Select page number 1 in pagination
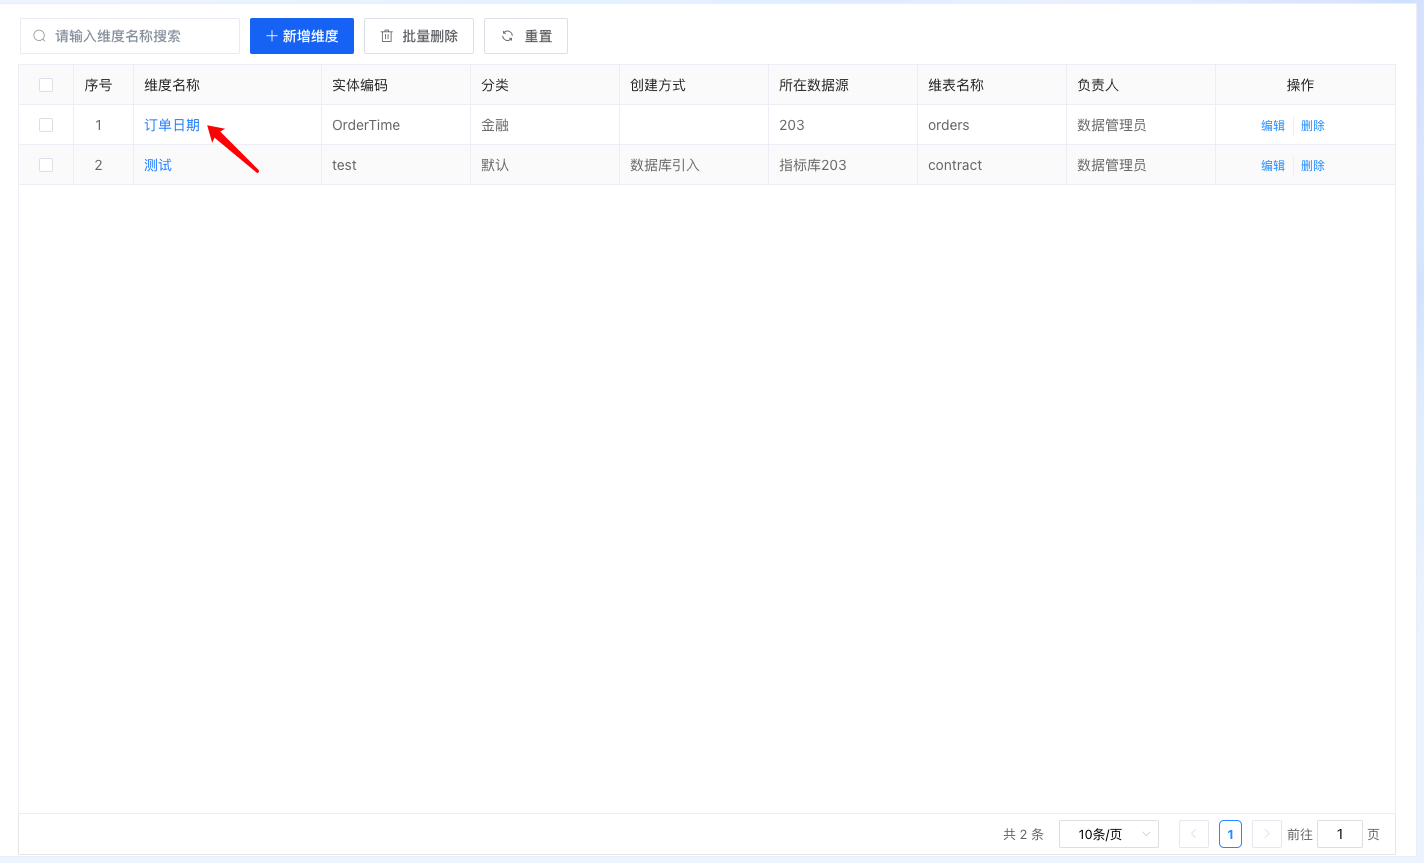Screen dimensions: 1424x863 pyautogui.click(x=1230, y=834)
